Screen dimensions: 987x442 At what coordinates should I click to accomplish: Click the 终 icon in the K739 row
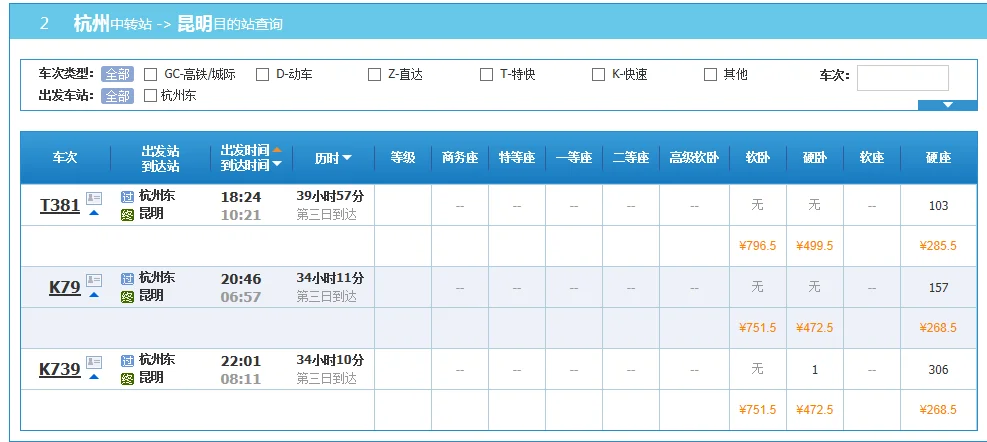pos(127,380)
